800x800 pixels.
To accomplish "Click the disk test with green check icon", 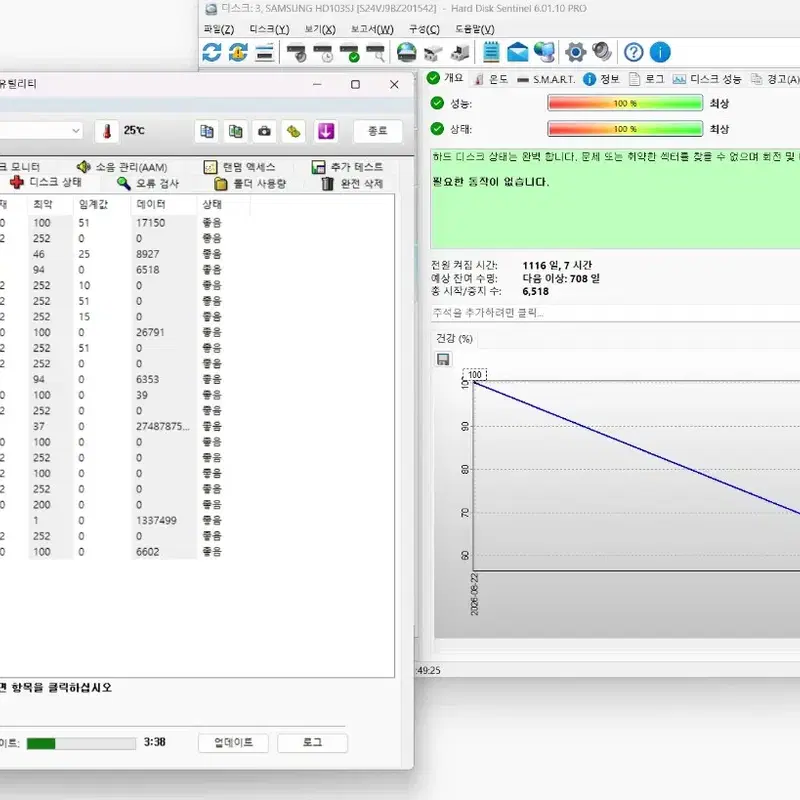I will tap(350, 52).
